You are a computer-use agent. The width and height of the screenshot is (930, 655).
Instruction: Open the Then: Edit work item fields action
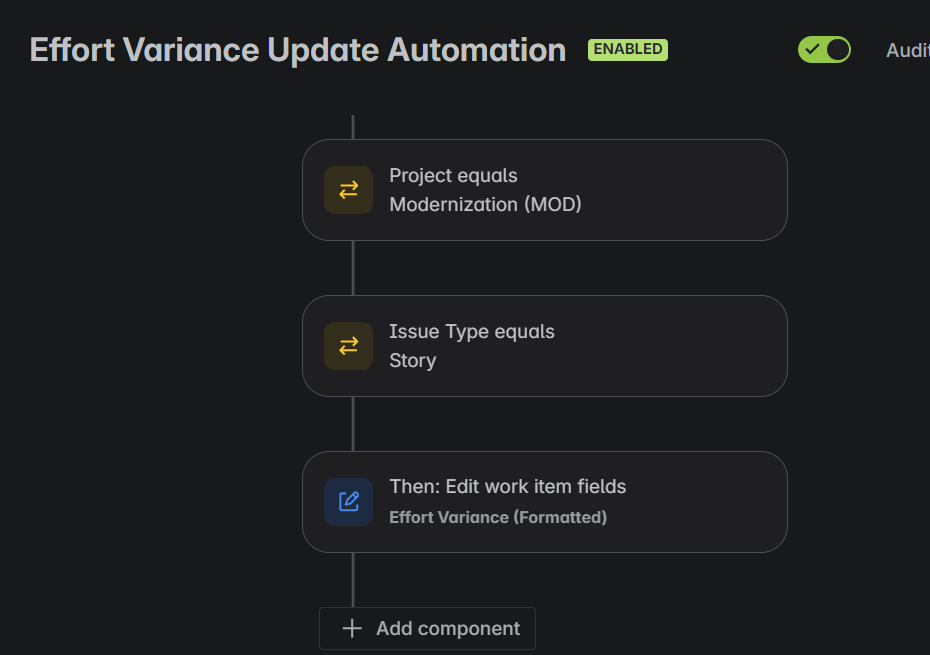pos(544,502)
